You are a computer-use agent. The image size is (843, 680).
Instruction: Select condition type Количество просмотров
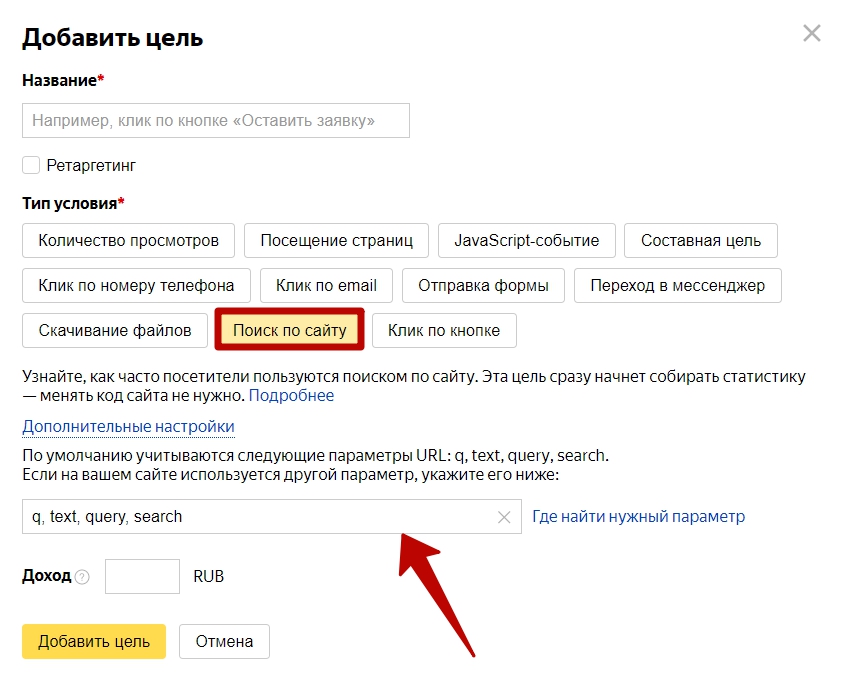tap(128, 240)
